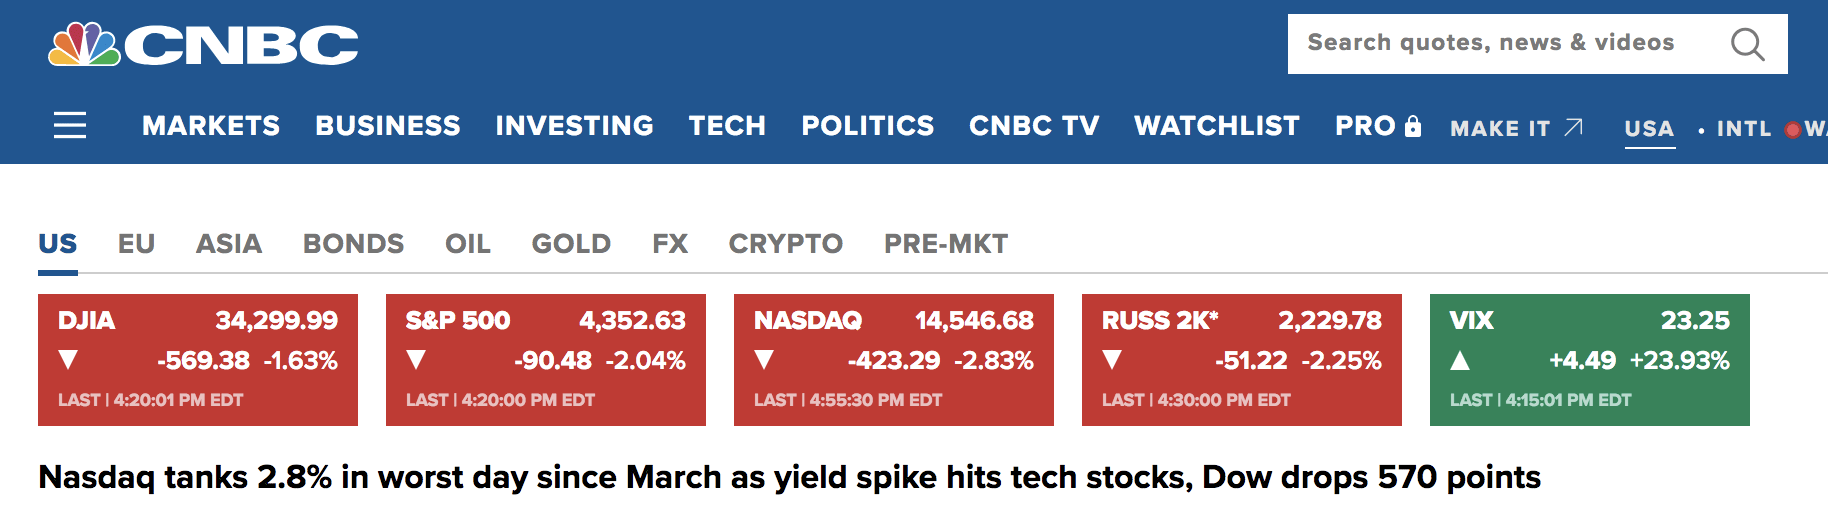Click the red live dot icon
1828x532 pixels.
point(1792,129)
